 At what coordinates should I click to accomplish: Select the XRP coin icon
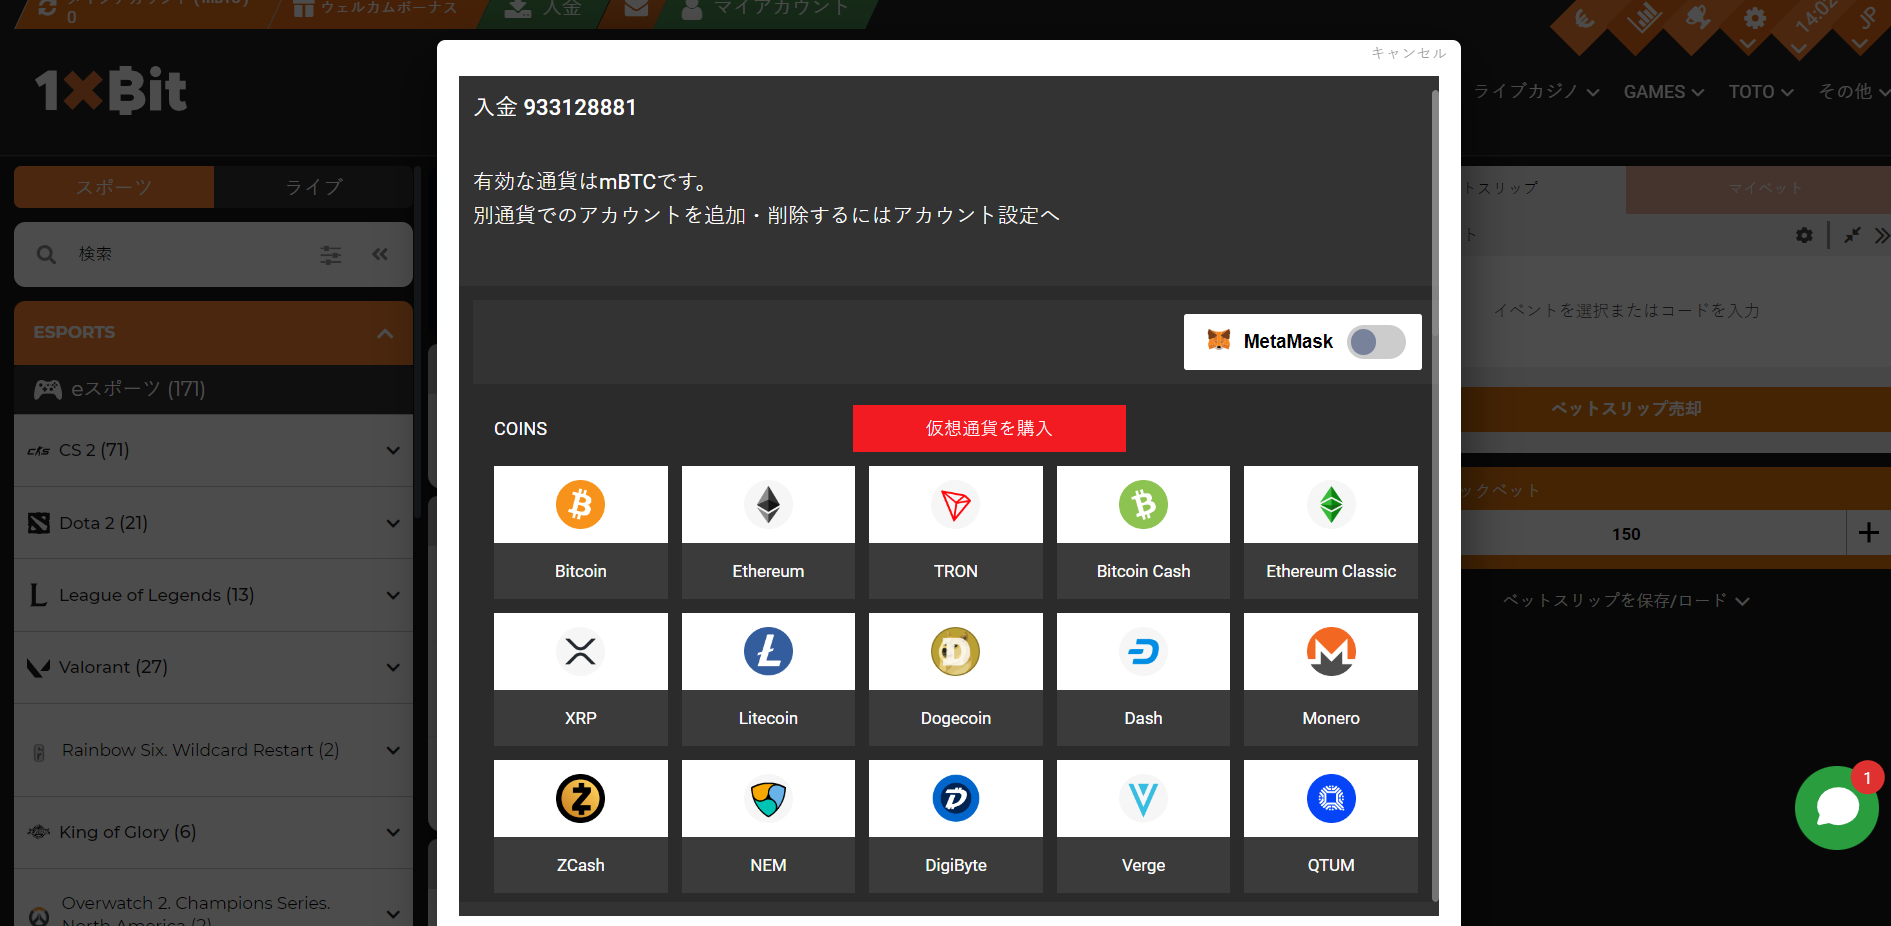580,652
